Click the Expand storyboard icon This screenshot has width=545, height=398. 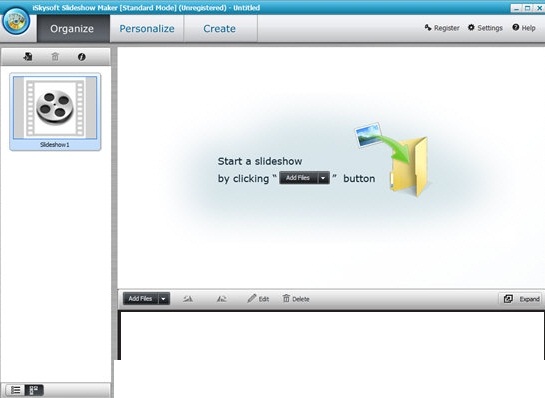(508, 299)
